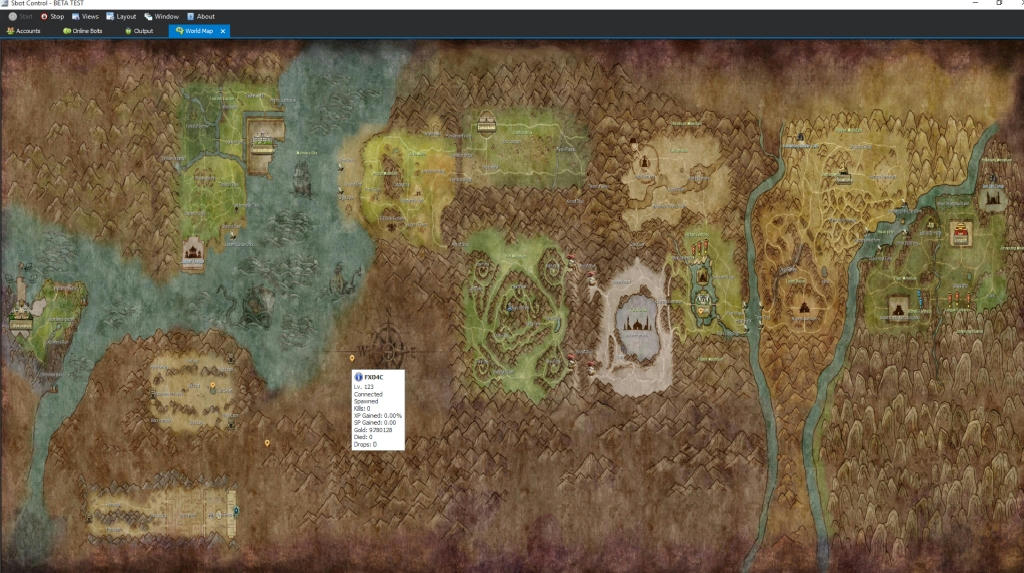Viewport: 1024px width, 573px height.
Task: Stop the running bots
Action: tap(52, 16)
